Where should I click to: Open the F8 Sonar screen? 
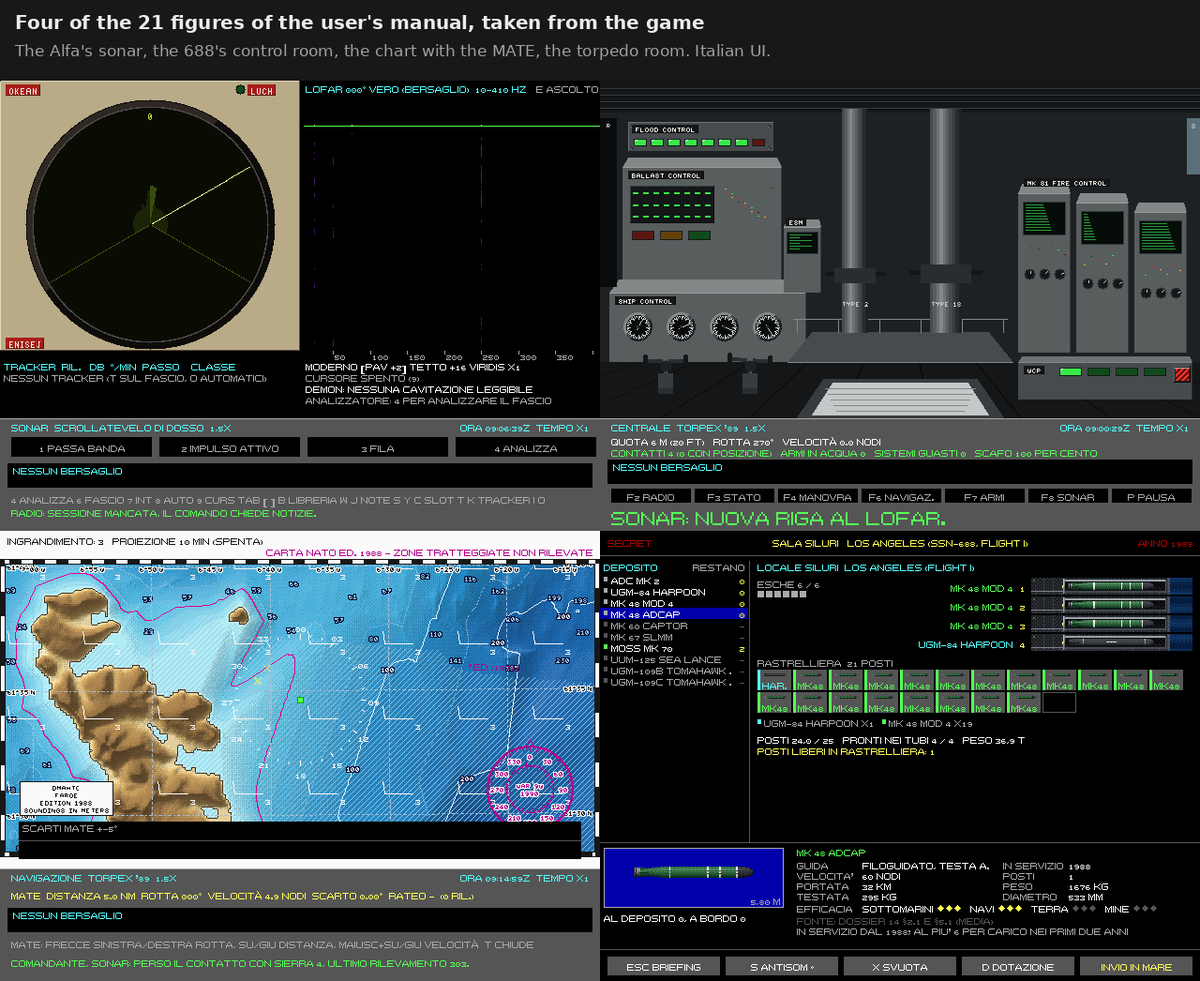pos(1066,496)
